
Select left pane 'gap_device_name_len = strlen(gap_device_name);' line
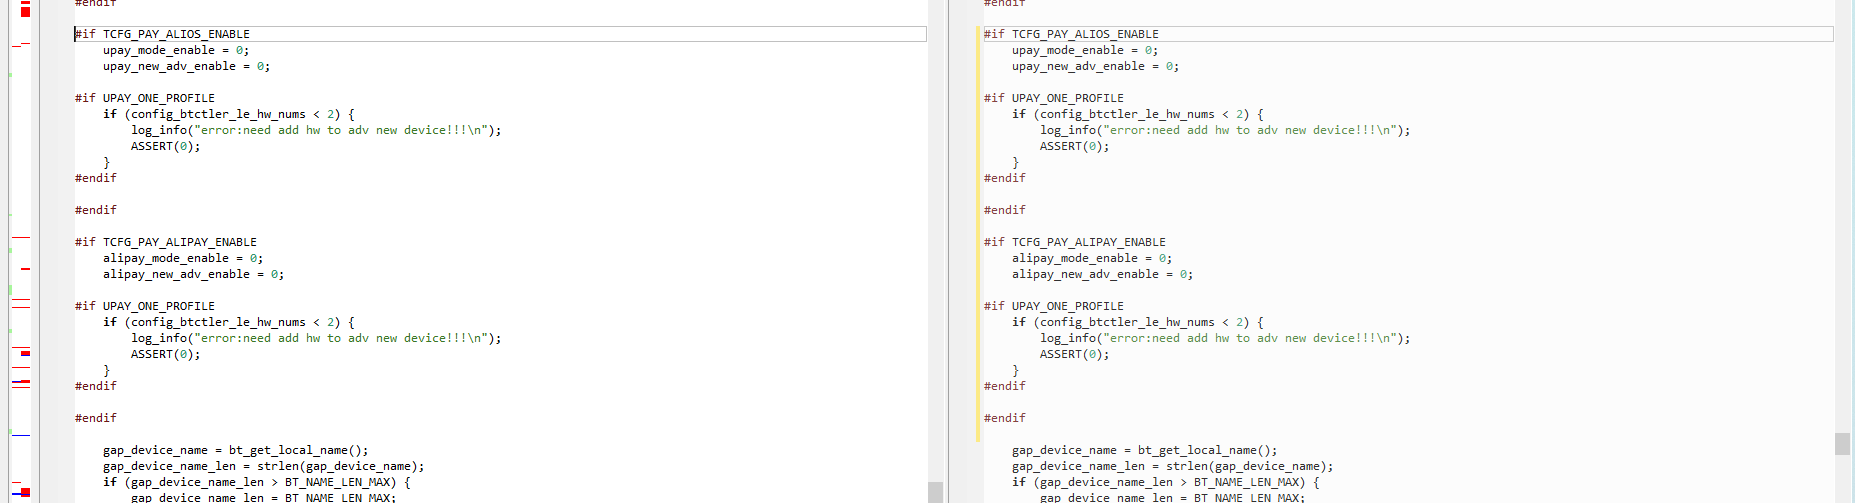coord(264,466)
